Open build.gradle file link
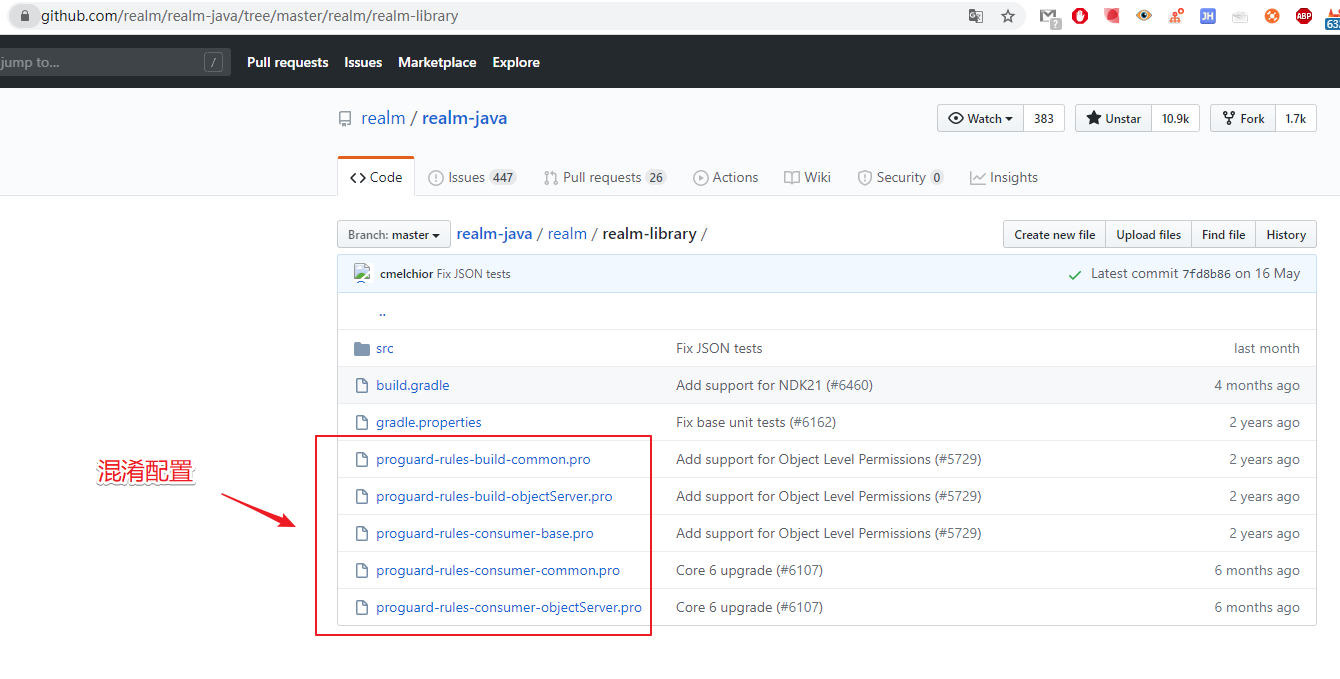Screen dimensions: 1340x679 pyautogui.click(x=412, y=386)
